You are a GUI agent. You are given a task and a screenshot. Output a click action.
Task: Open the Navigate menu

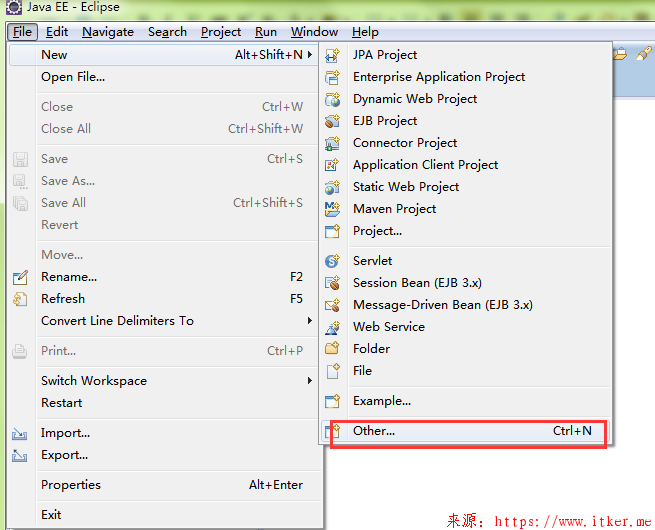pyautogui.click(x=108, y=32)
